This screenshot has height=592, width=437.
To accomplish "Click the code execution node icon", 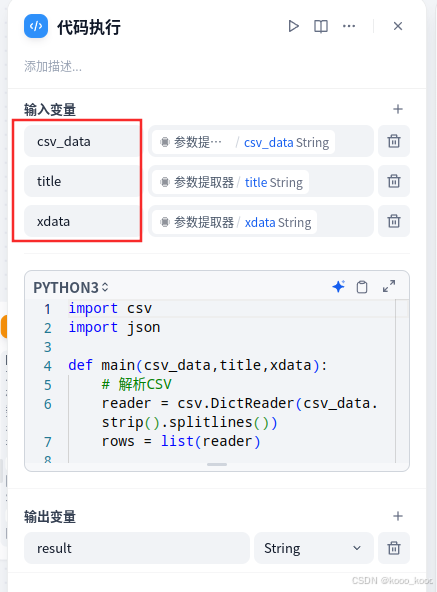I will click(36, 26).
